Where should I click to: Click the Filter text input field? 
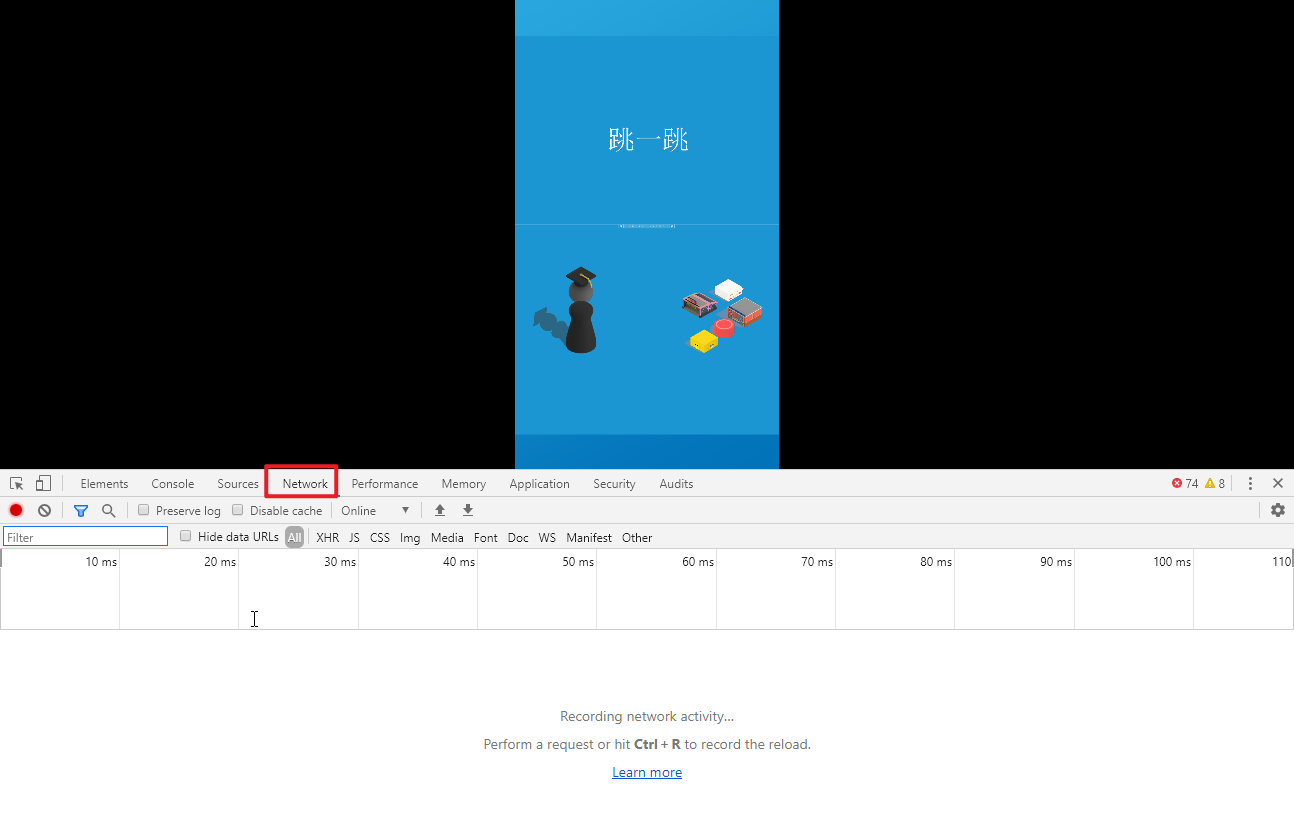coord(85,537)
